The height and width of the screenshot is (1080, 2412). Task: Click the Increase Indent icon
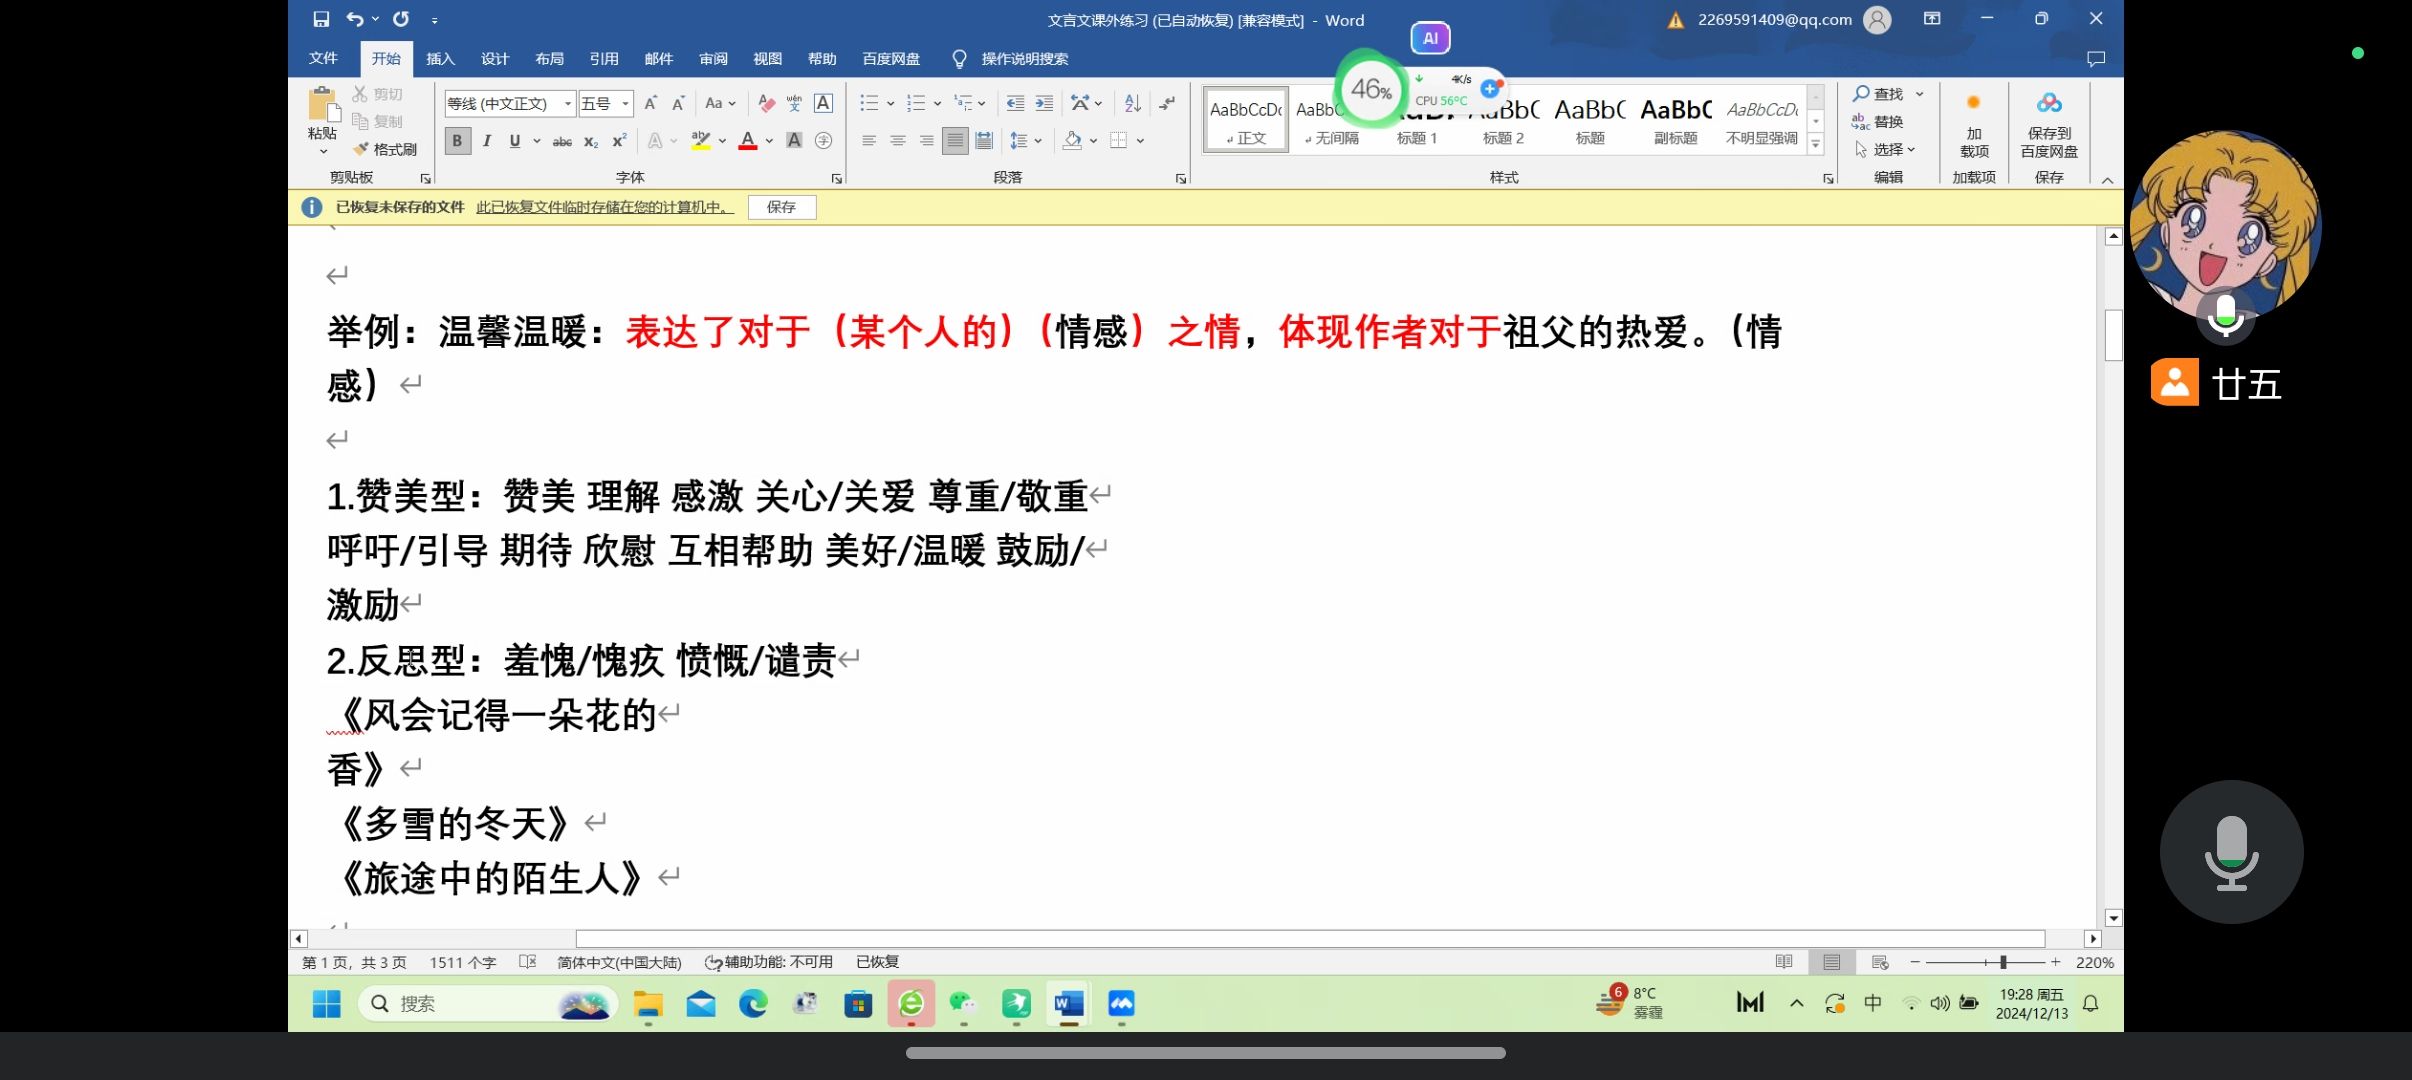point(1044,103)
